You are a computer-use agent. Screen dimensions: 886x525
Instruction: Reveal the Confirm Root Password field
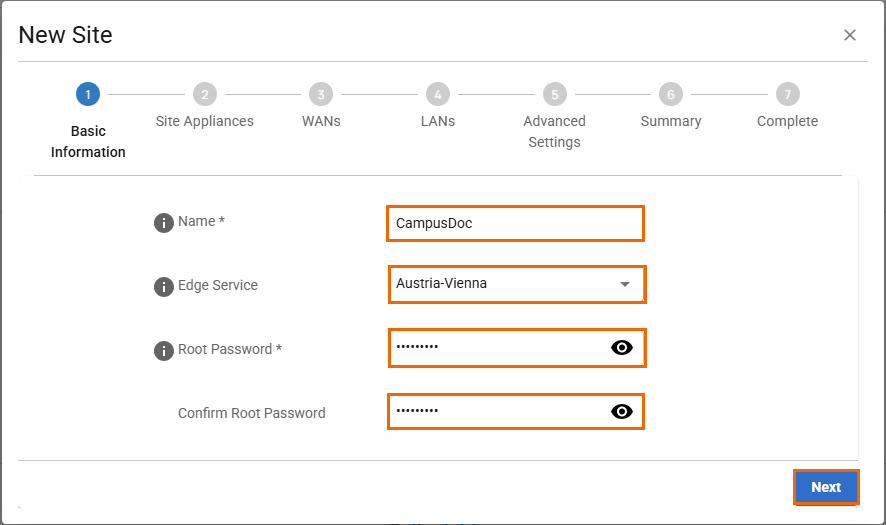coord(622,411)
